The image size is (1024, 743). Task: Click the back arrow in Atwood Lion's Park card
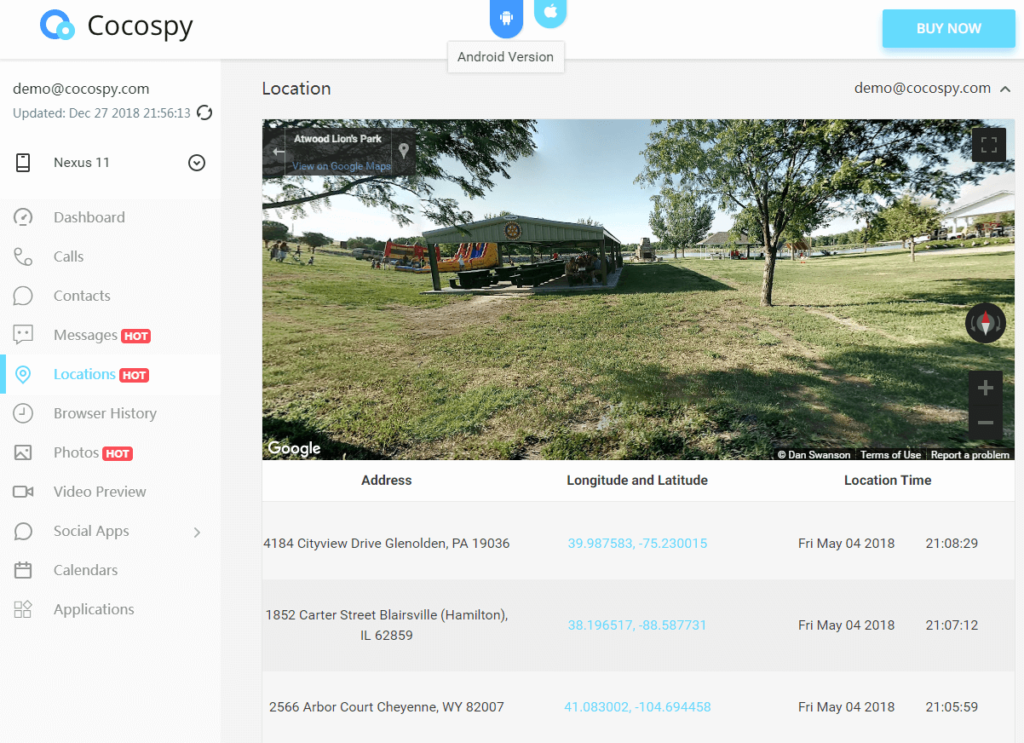point(278,151)
